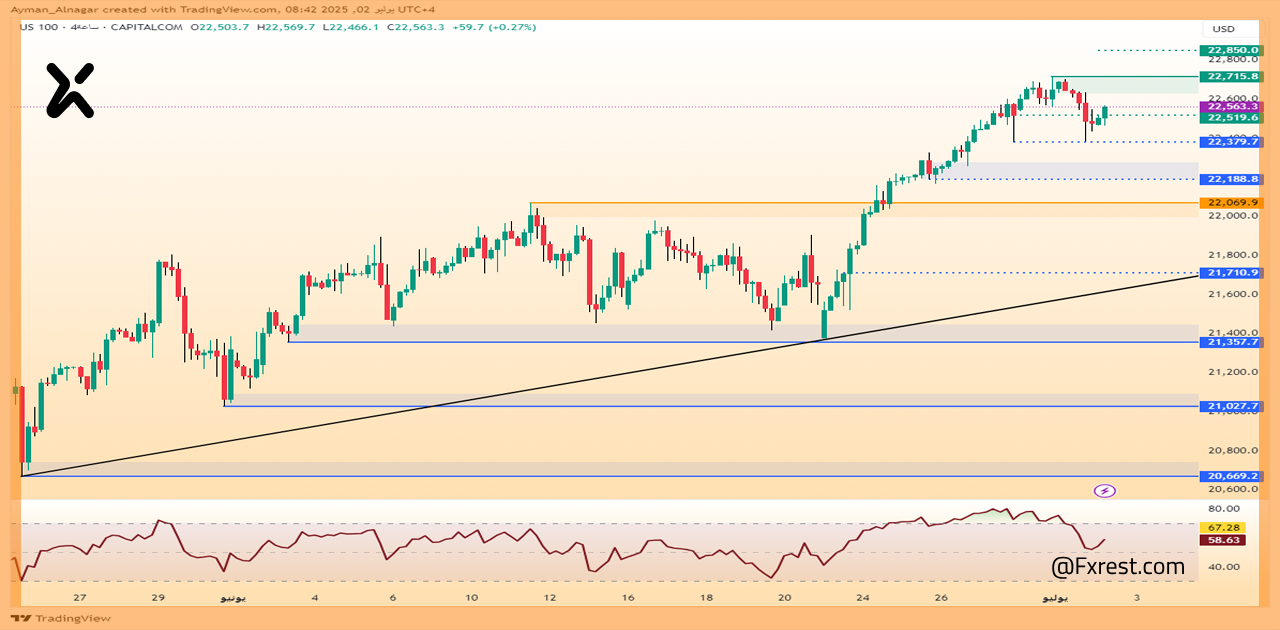Click the close value C22,563.3

click(x=415, y=27)
